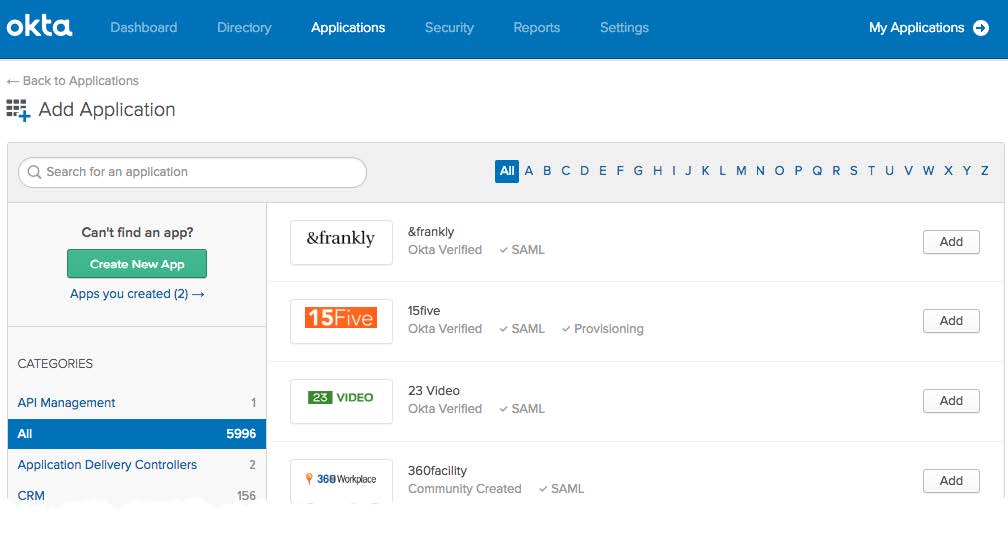Open the Apps you created (2) link

(137, 294)
